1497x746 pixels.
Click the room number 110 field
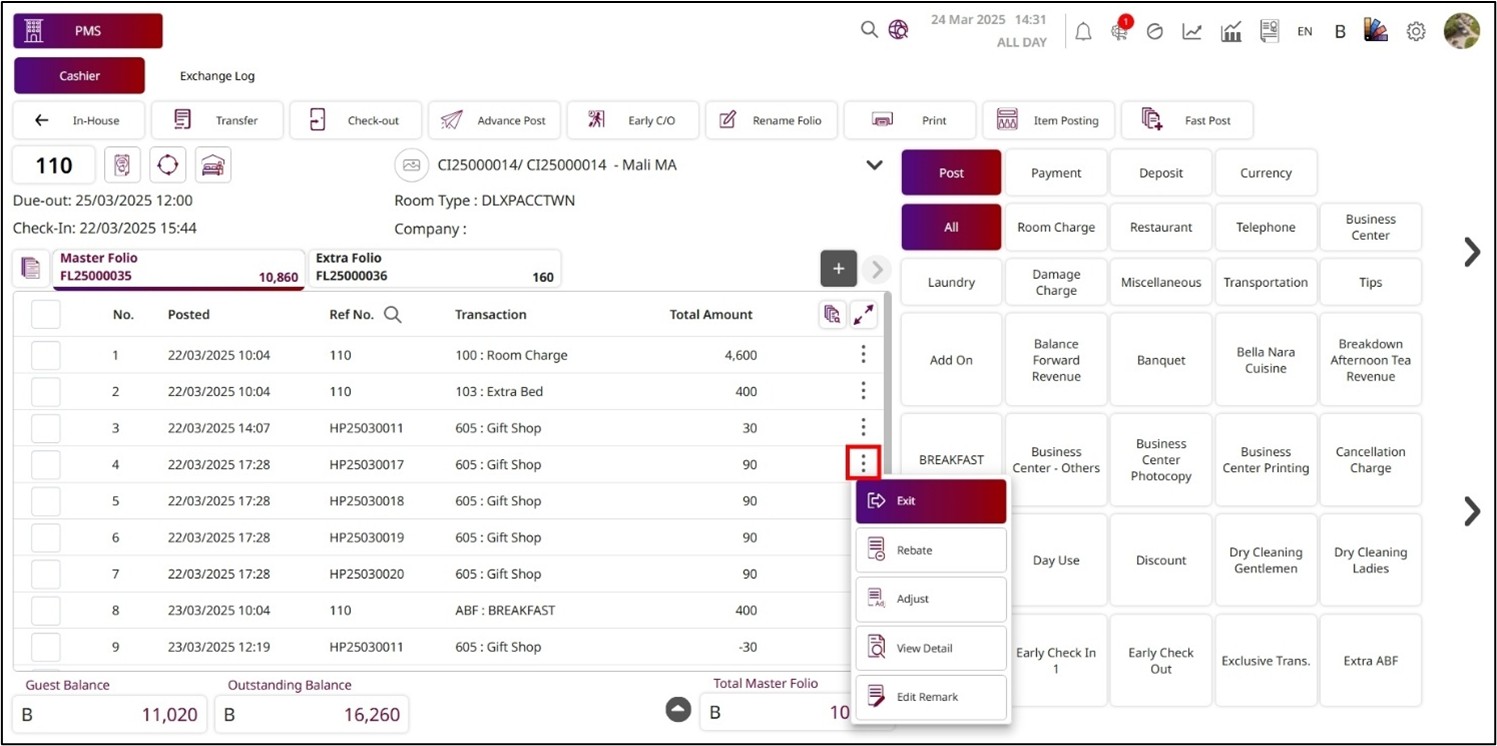[54, 166]
